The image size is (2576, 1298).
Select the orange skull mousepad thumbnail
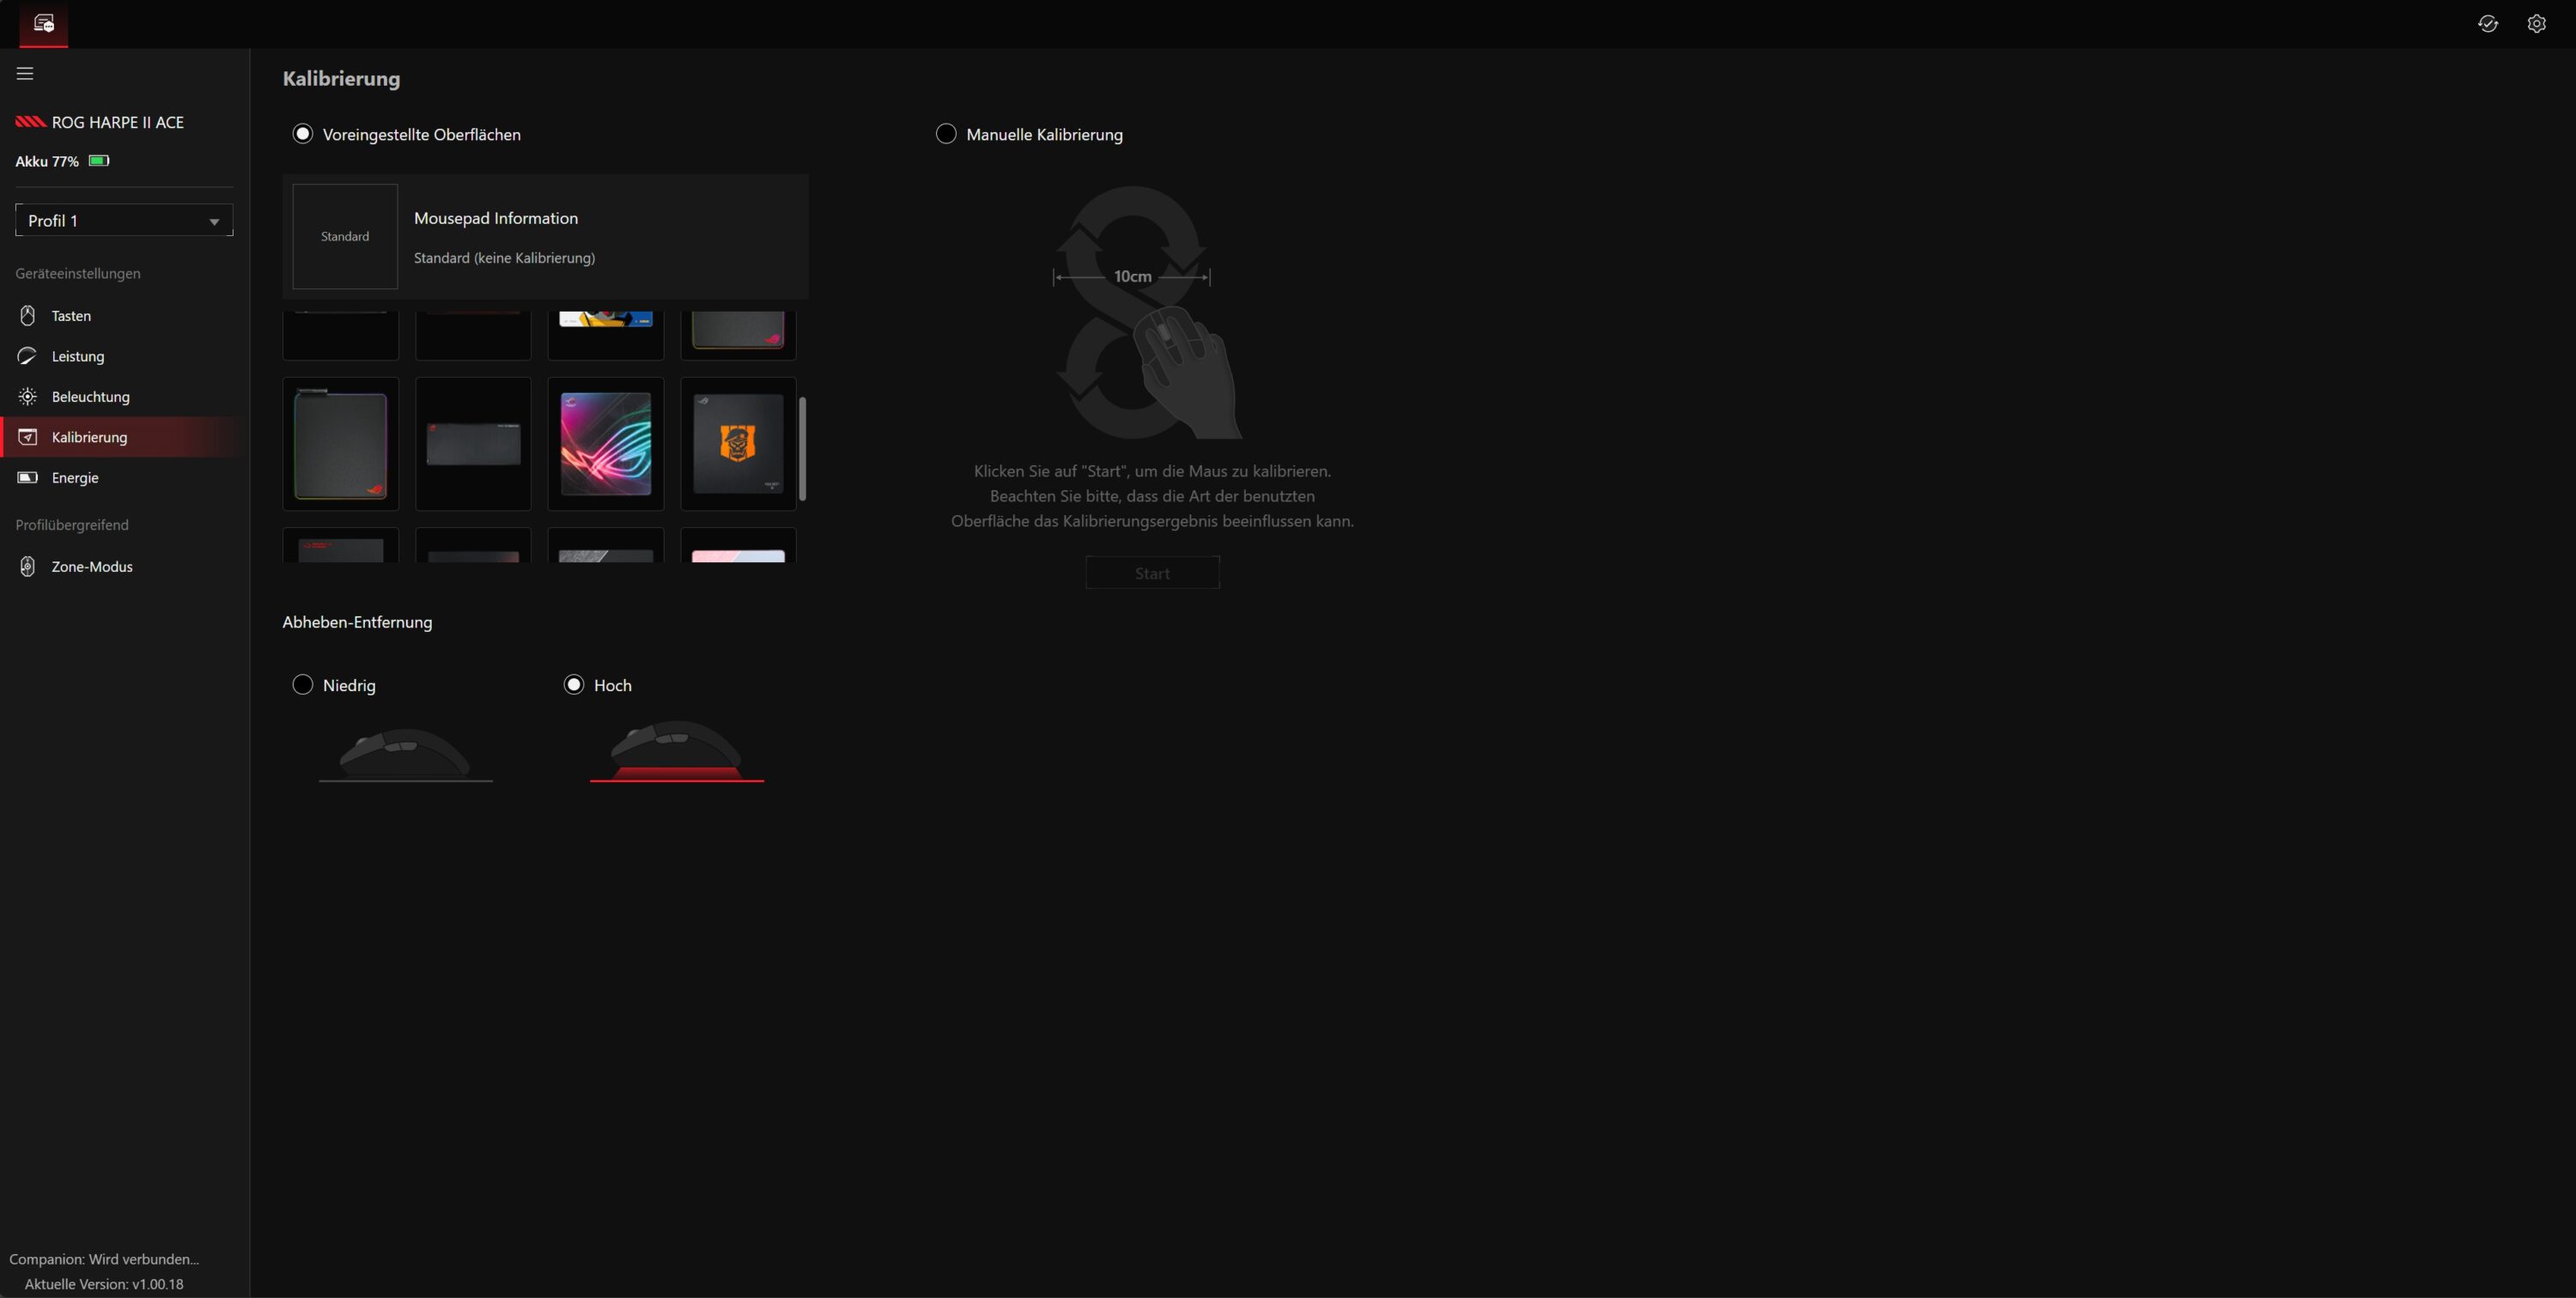(738, 444)
